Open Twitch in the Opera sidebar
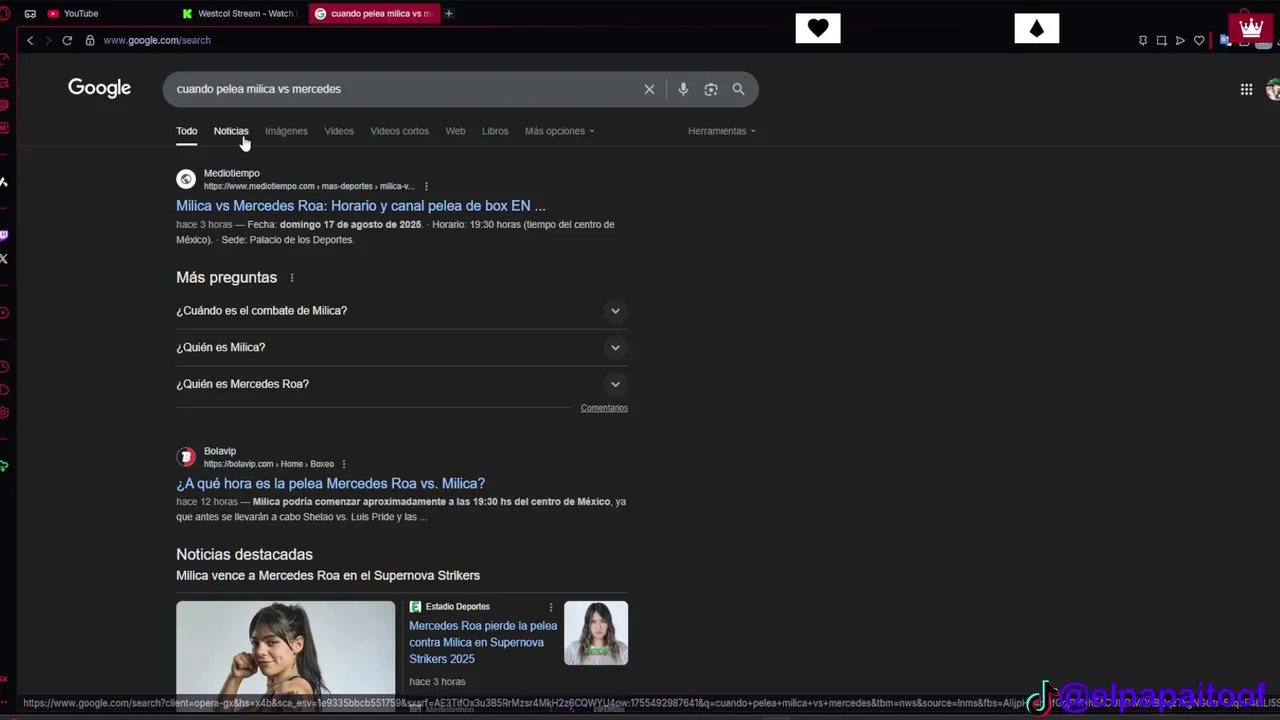This screenshot has height=720, width=1280. click(4, 236)
